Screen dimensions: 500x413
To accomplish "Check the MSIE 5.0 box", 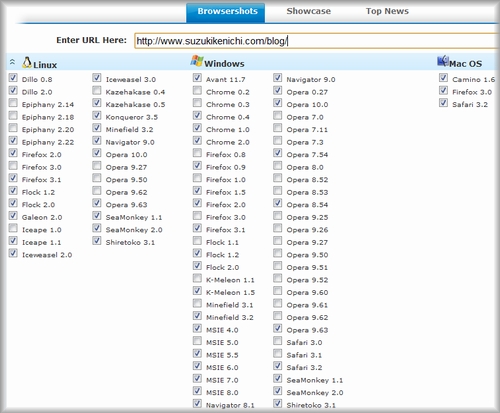I will click(x=197, y=341).
